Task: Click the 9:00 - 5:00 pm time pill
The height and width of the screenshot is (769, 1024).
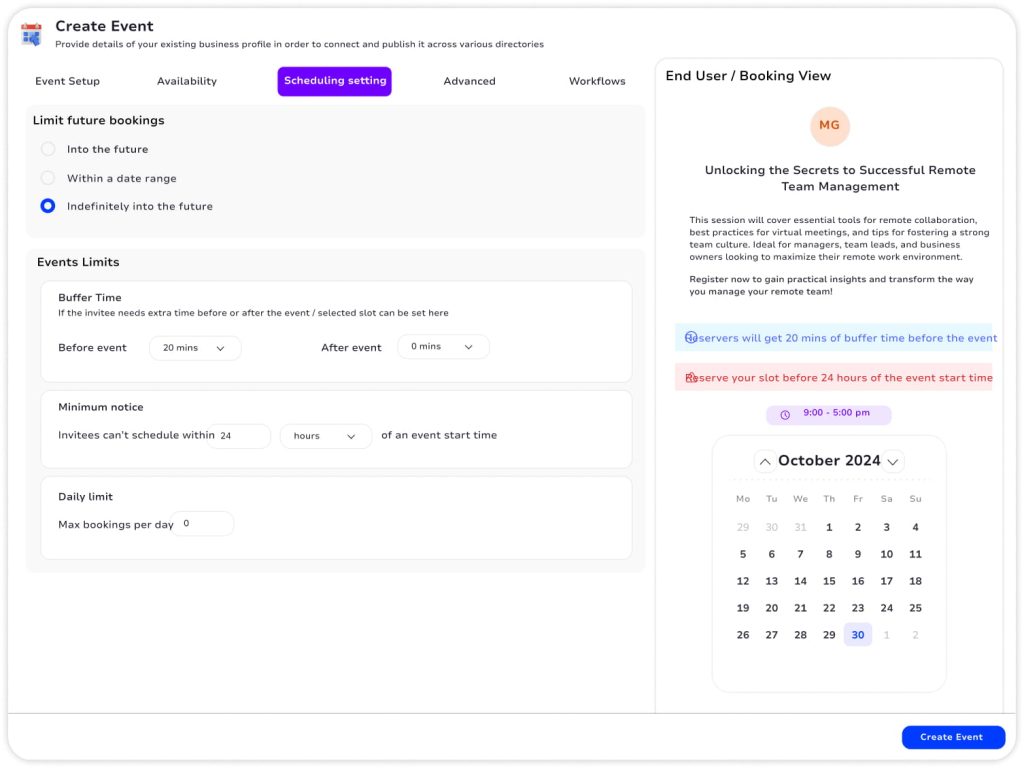Action: (829, 414)
